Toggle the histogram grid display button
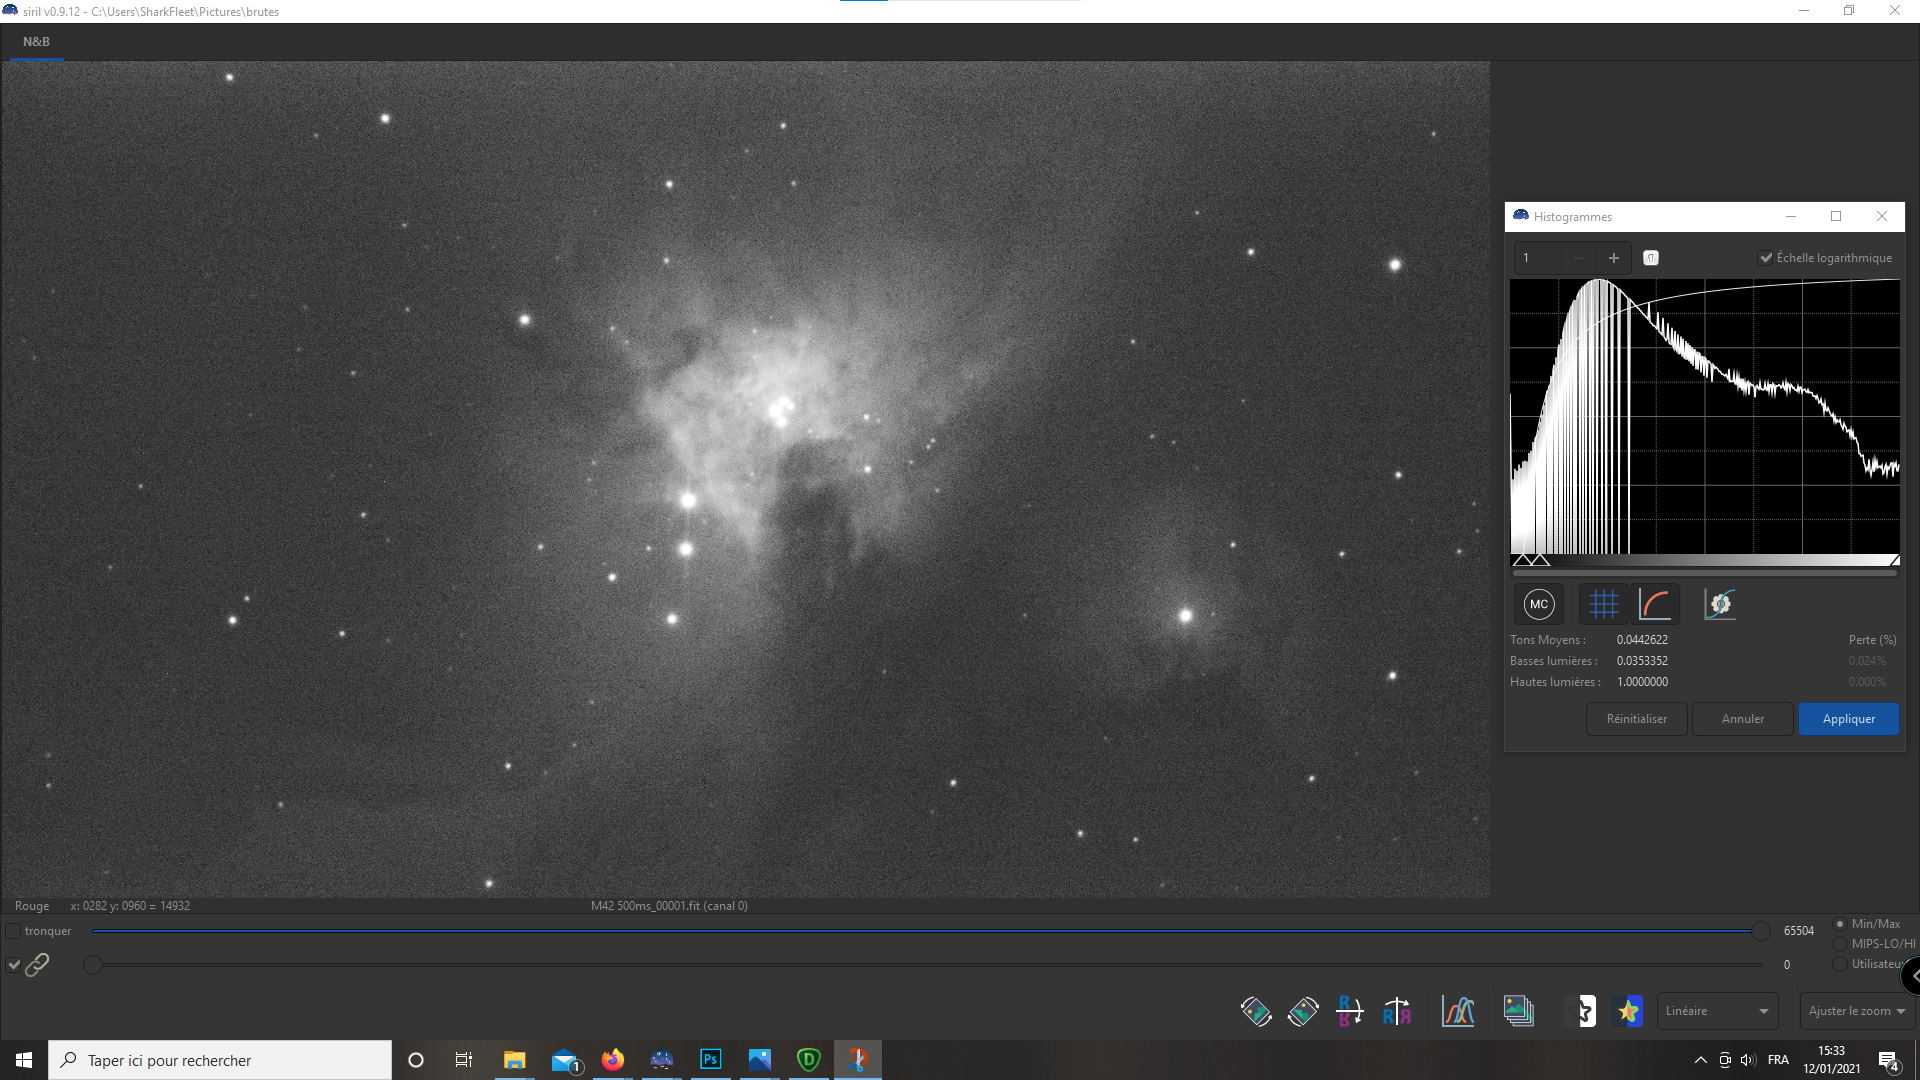Screen dimensions: 1920x1080 pyautogui.click(x=1603, y=604)
